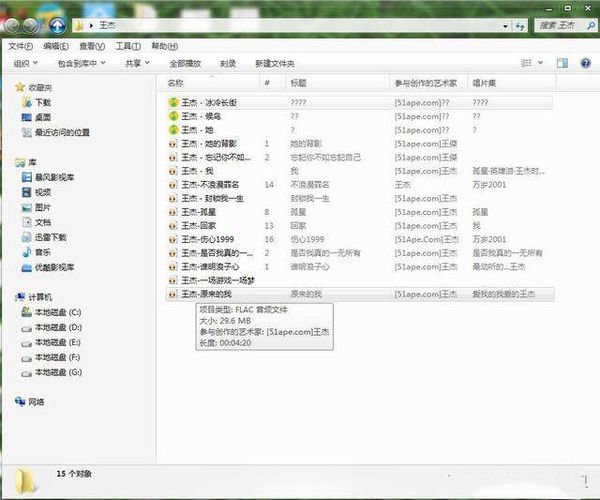Image resolution: width=600 pixels, height=500 pixels.
Task: Click the 刻录 button
Action: click(228, 64)
